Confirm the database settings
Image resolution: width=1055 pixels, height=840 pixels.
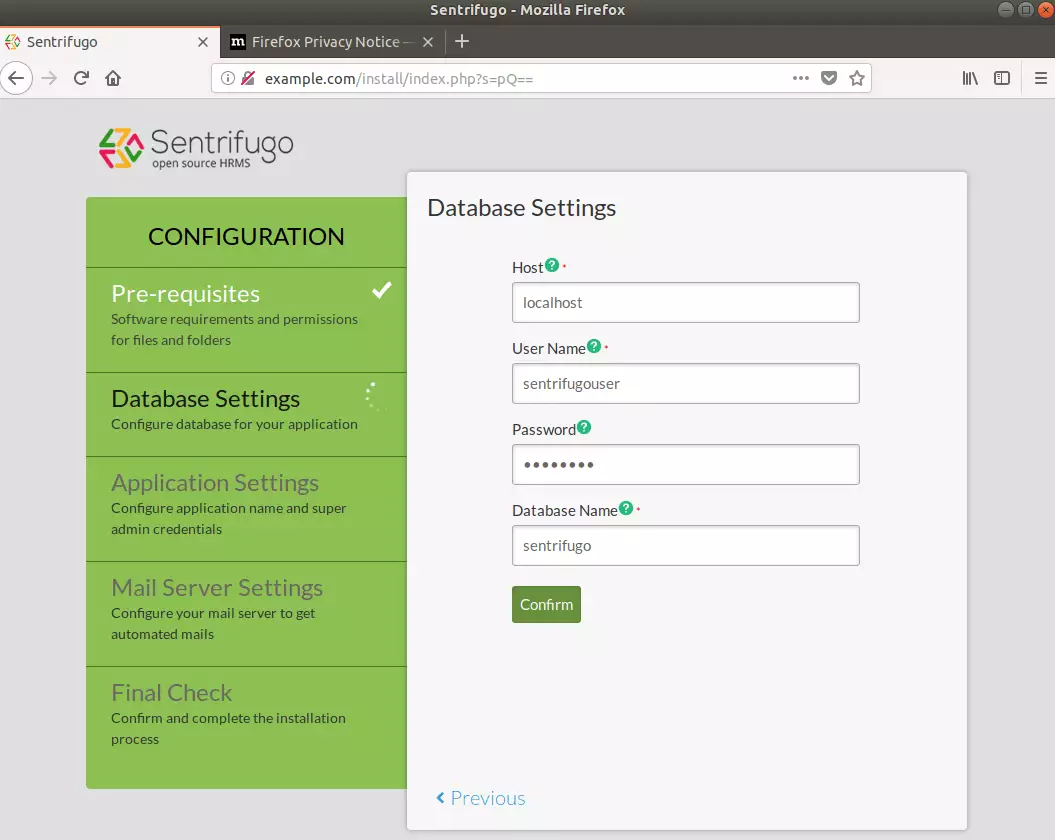[x=546, y=604]
